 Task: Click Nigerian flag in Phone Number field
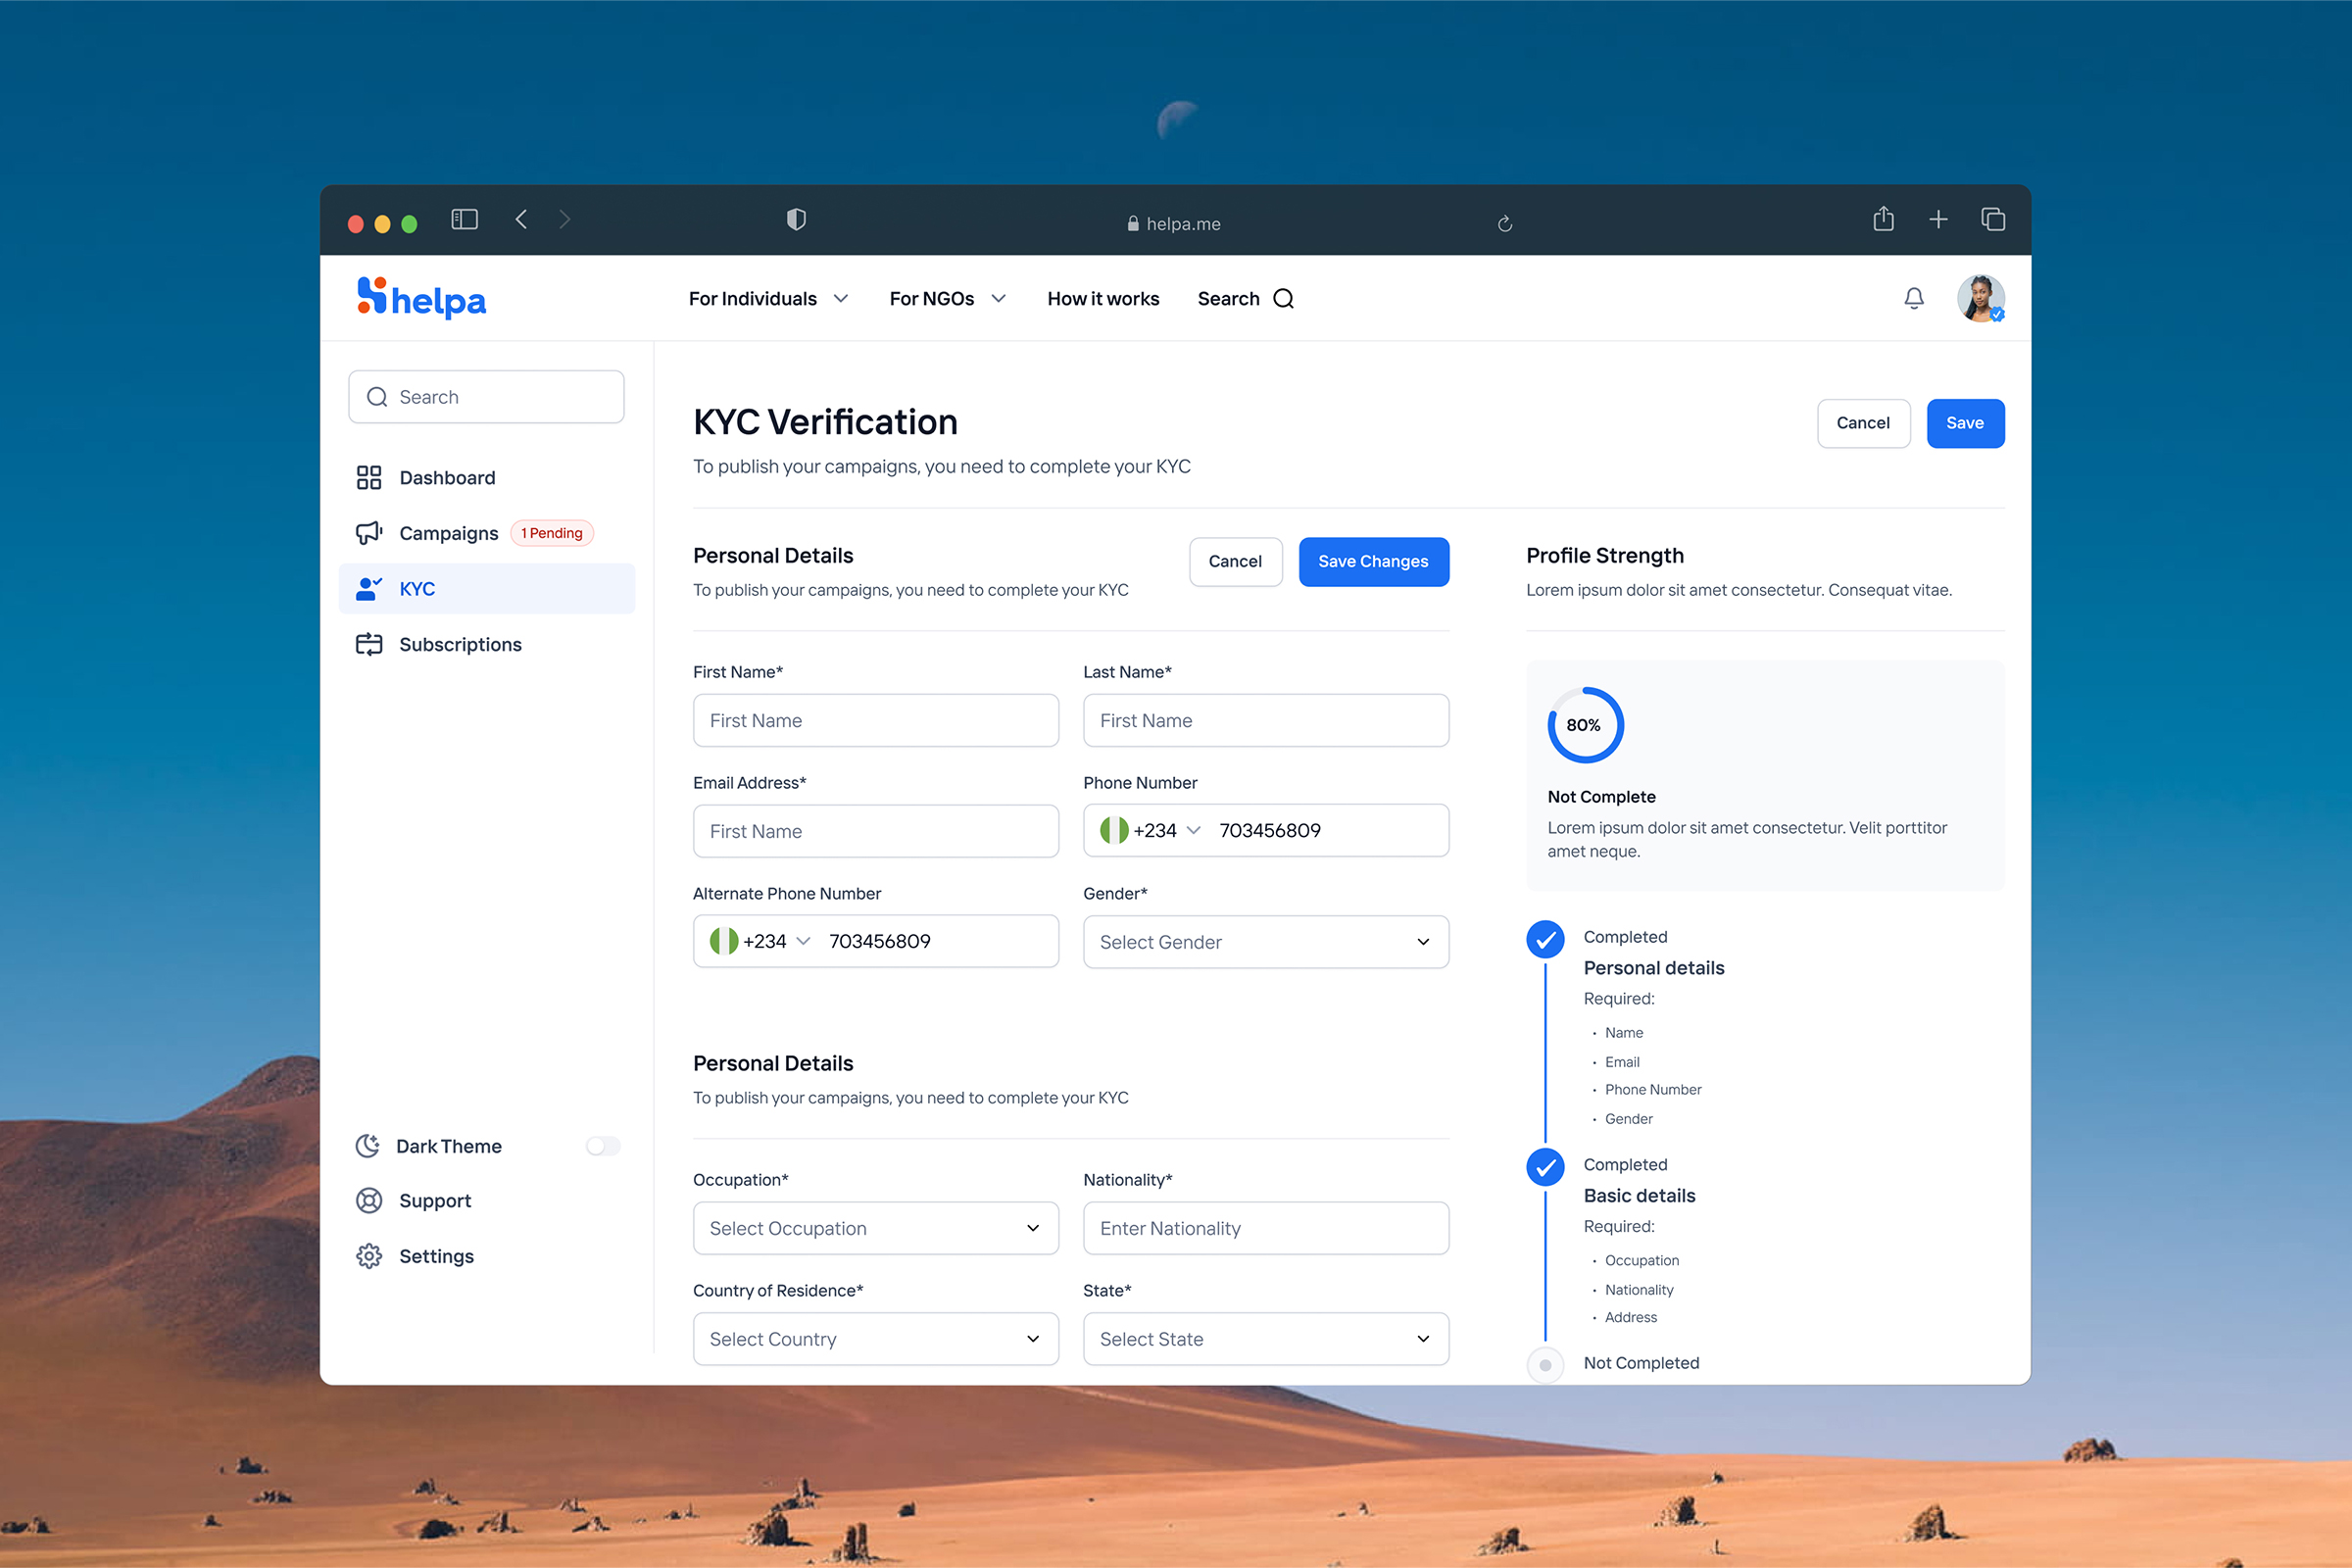pyautogui.click(x=1114, y=830)
